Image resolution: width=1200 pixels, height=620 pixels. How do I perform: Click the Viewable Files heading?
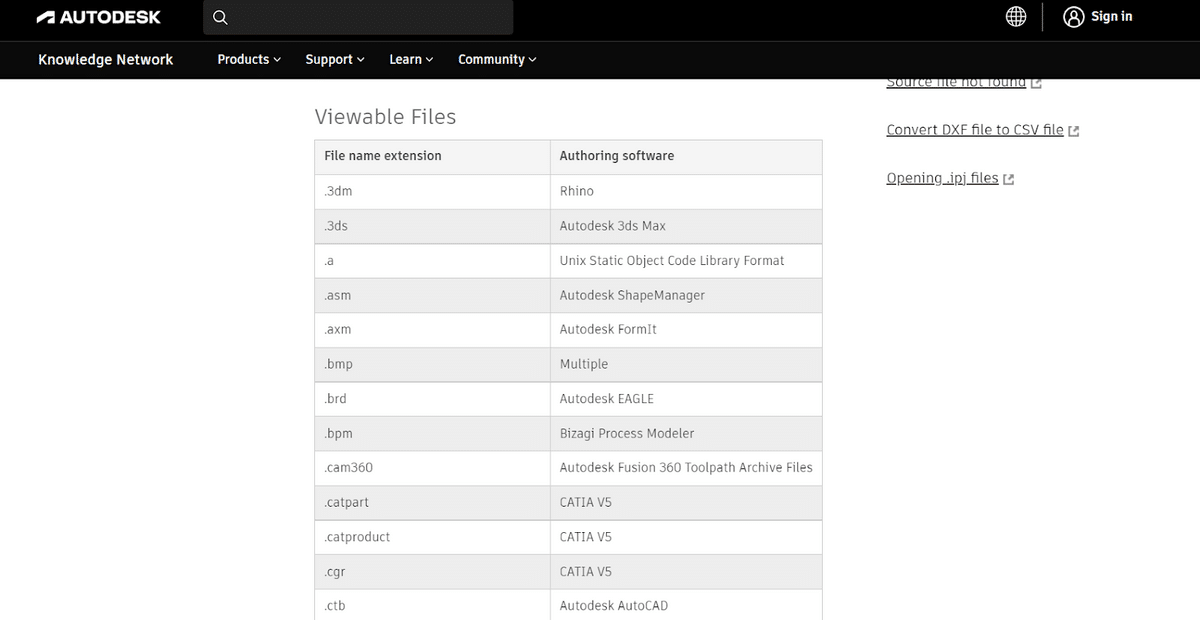(385, 117)
